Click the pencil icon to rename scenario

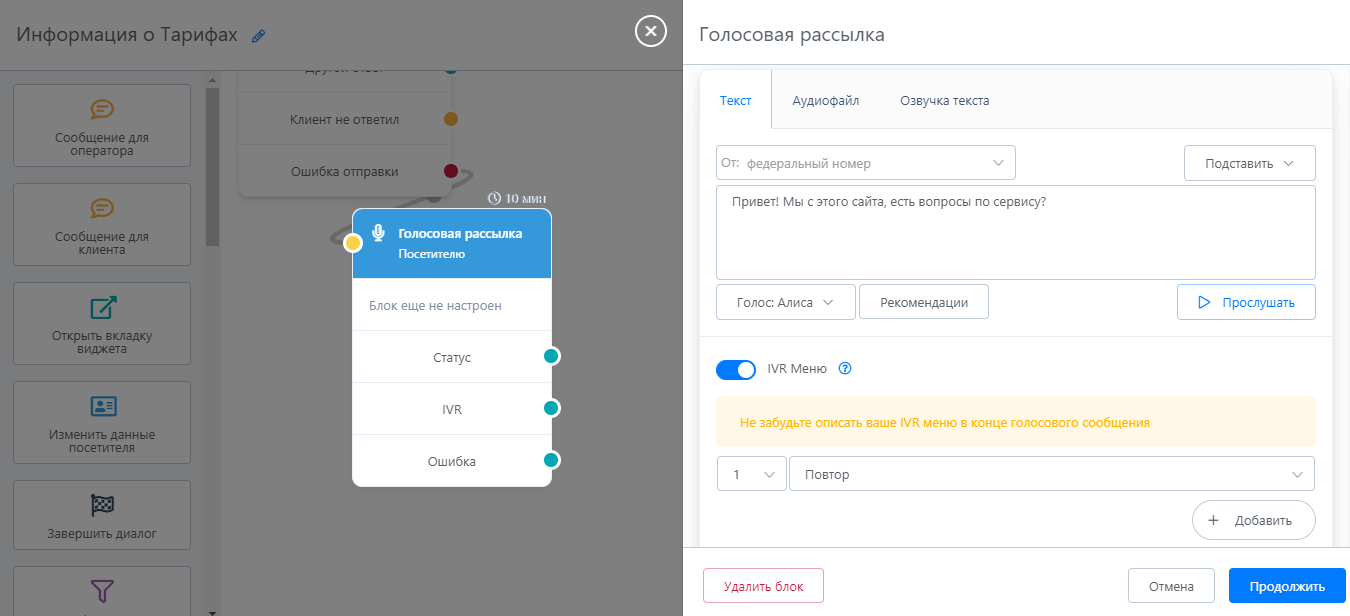point(259,36)
